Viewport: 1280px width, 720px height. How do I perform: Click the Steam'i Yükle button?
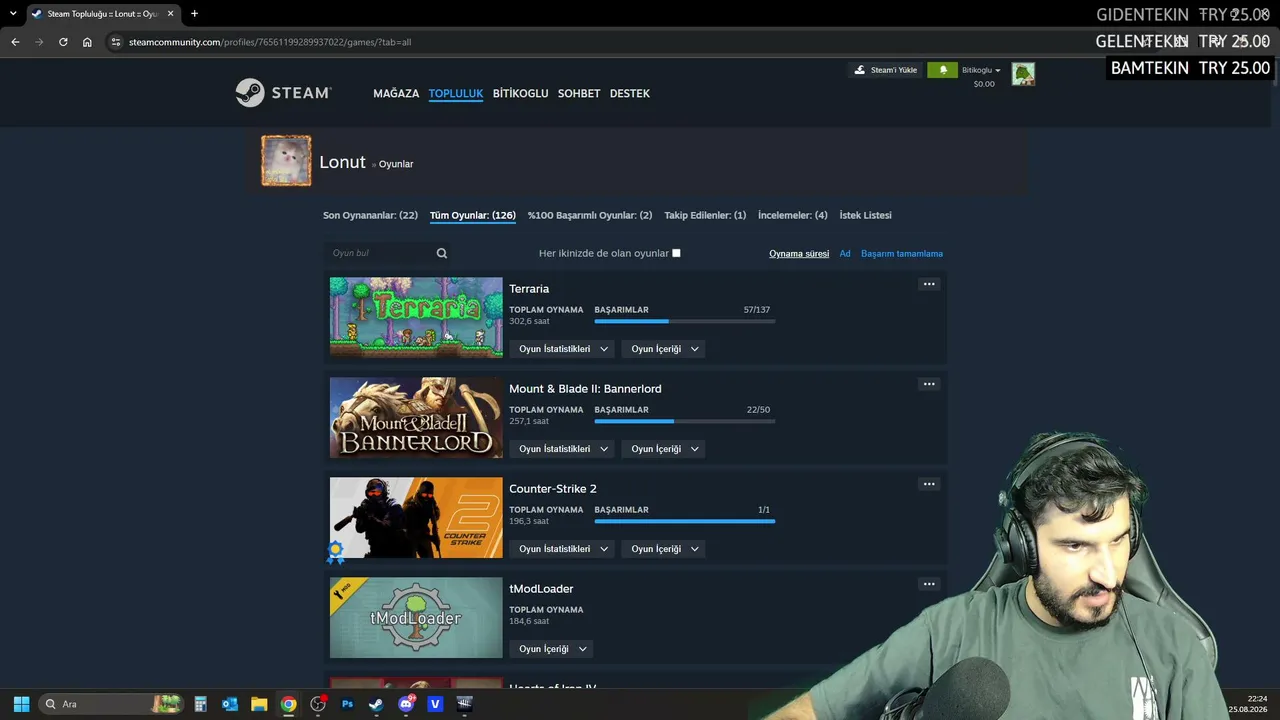886,70
